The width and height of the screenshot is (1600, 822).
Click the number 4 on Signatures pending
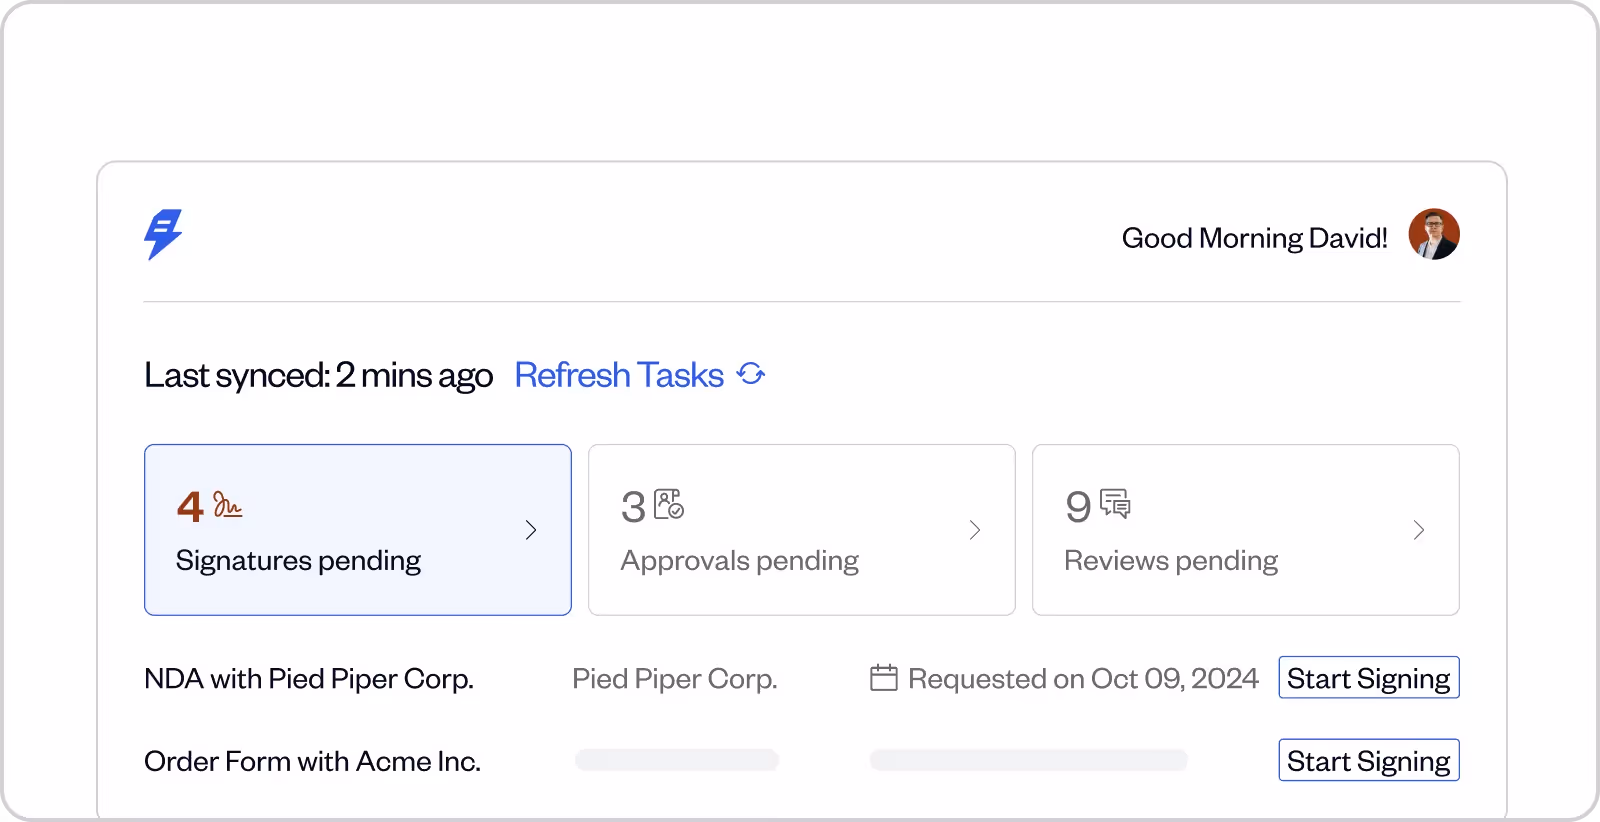click(x=189, y=507)
